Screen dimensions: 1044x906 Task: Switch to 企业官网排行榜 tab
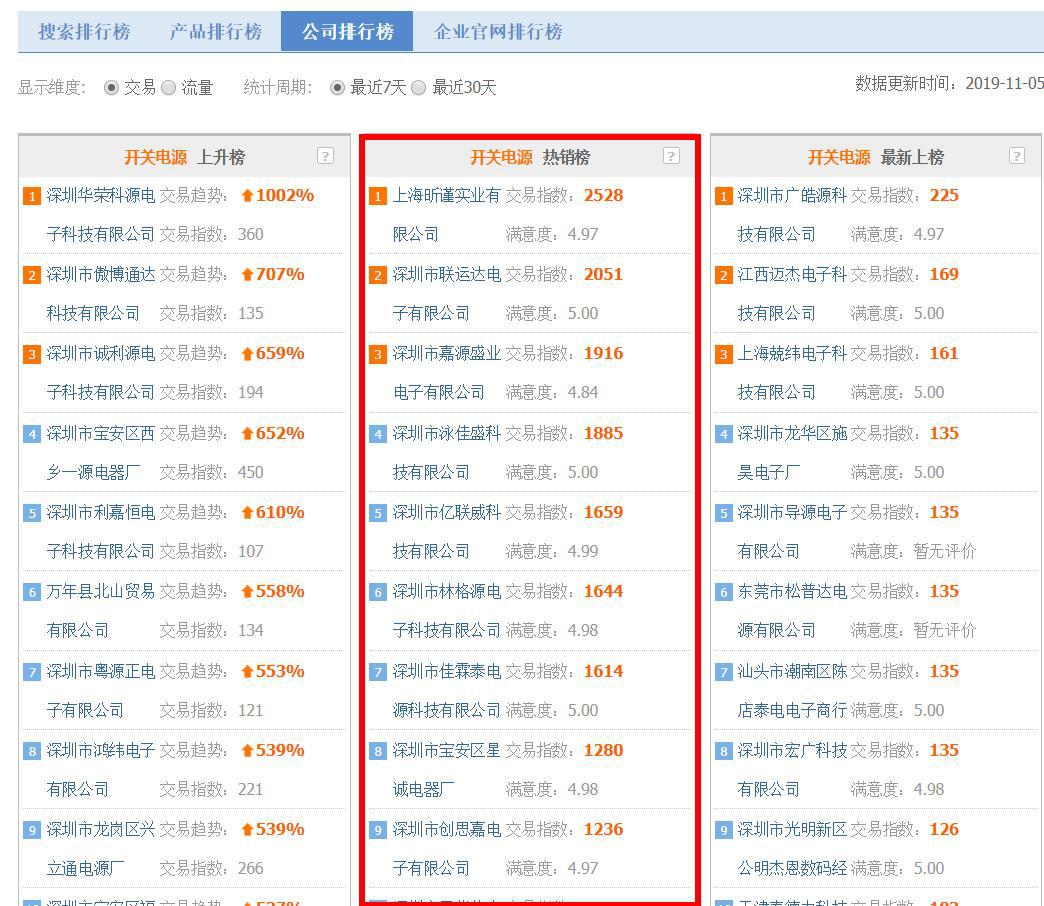click(x=498, y=31)
